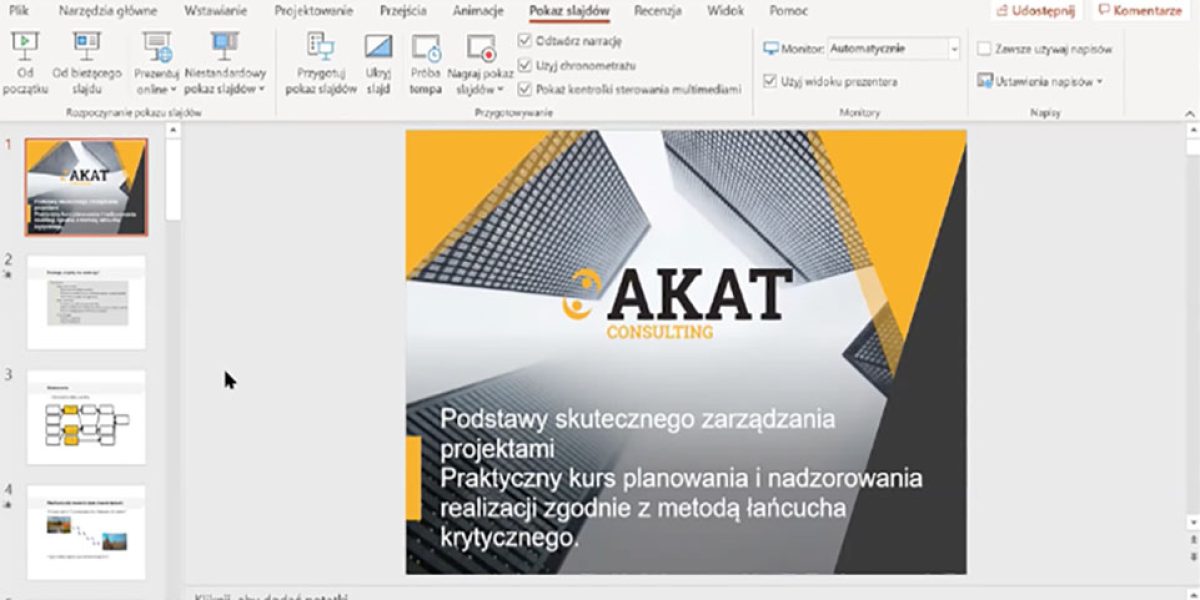
Task: Switch to the Animacje tab
Action: click(478, 11)
